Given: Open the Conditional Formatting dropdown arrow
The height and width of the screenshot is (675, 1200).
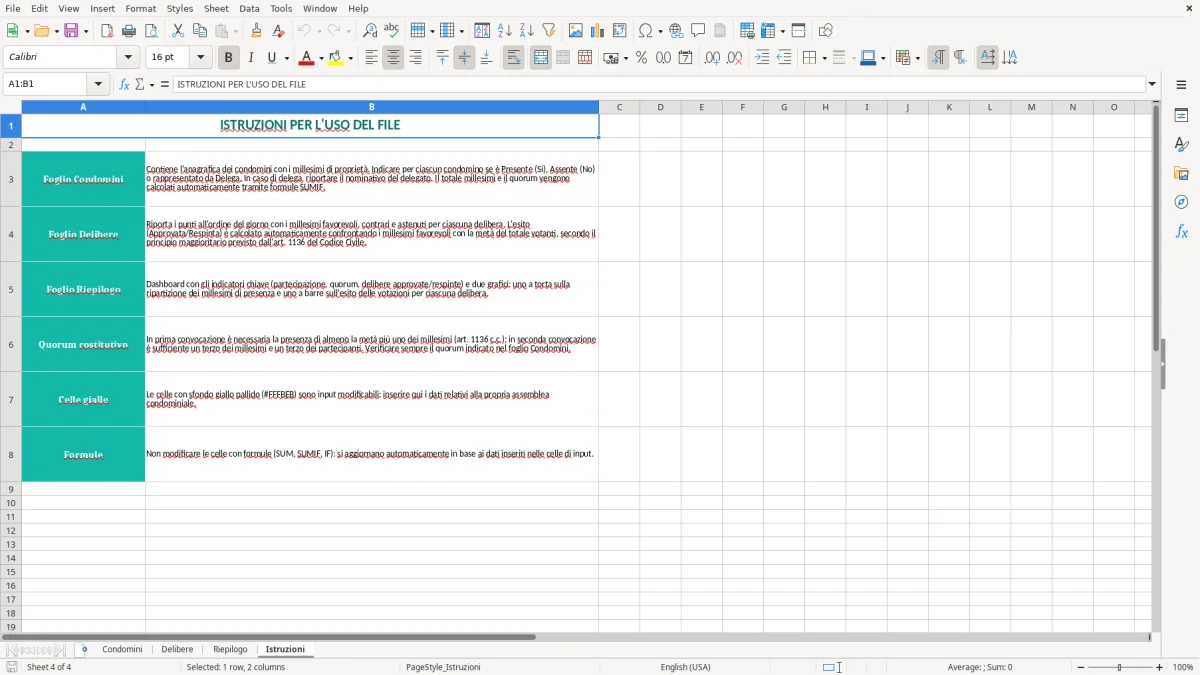Looking at the screenshot, I should [917, 58].
